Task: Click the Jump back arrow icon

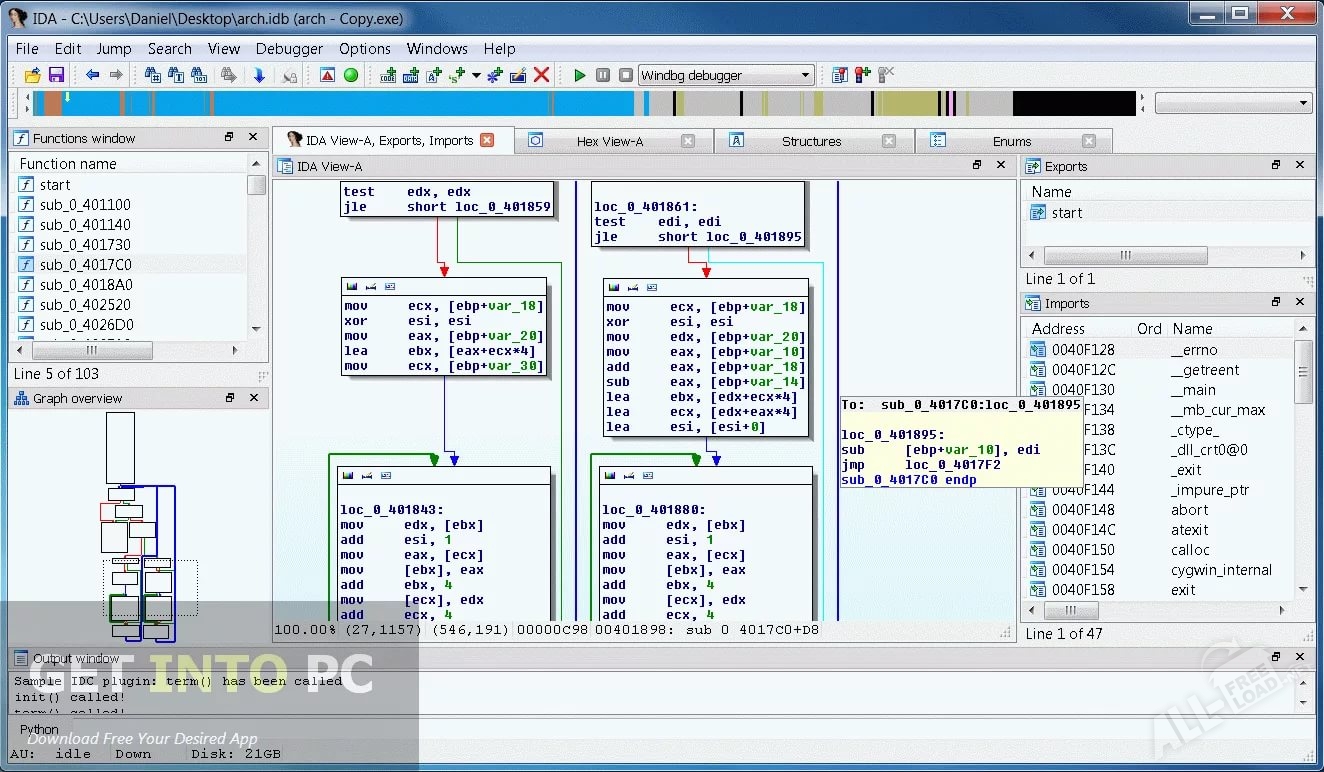Action: coord(92,75)
